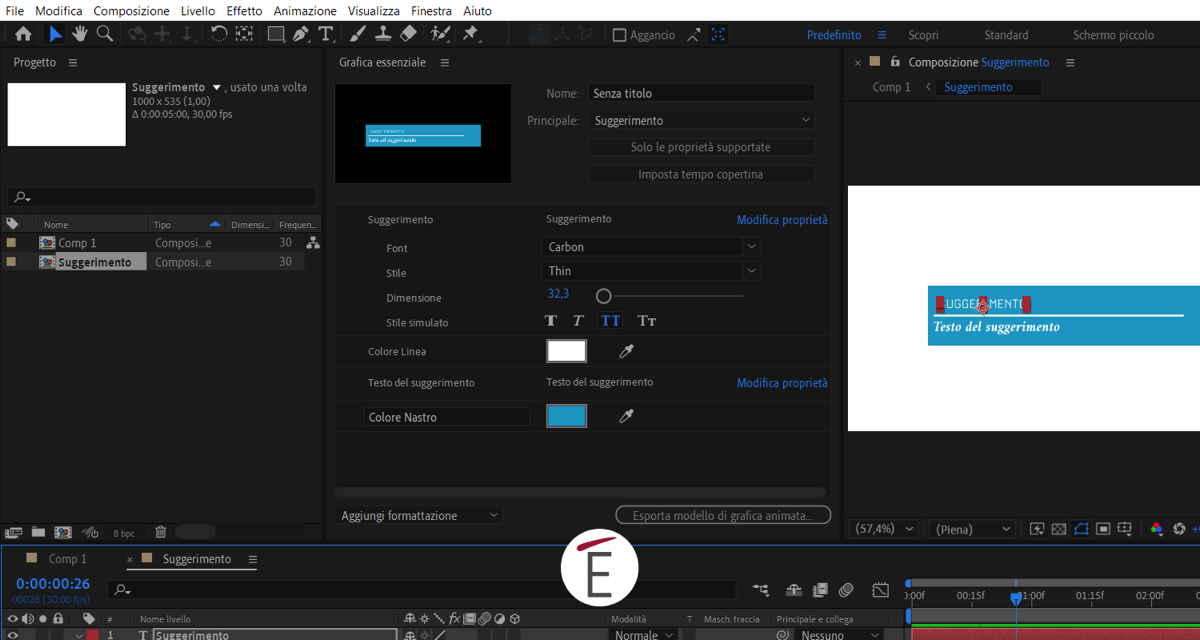Open the blue Colore Nastro swatch
Viewport: 1200px width, 640px height.
tap(566, 417)
